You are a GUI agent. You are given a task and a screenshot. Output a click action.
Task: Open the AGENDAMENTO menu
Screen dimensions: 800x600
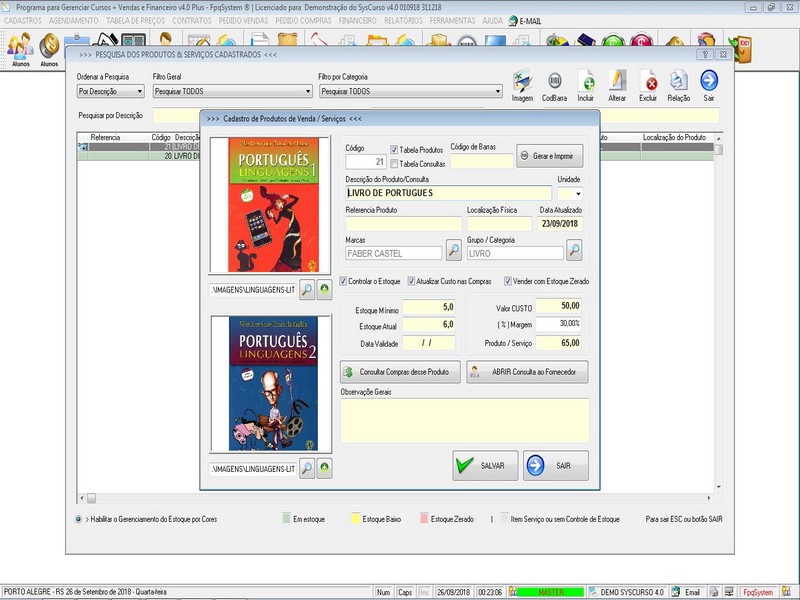(73, 21)
